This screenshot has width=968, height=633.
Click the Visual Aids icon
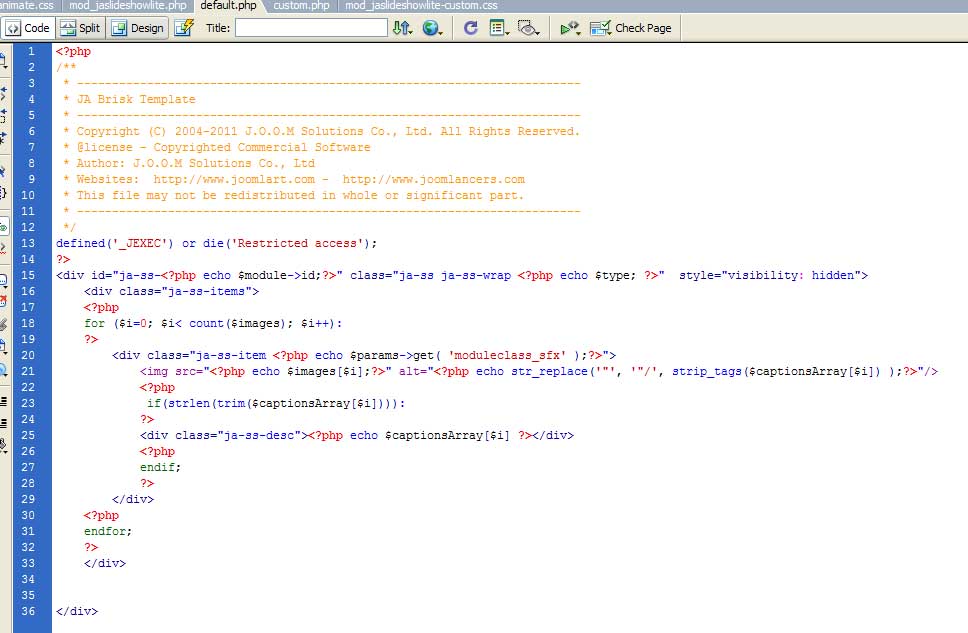[527, 27]
